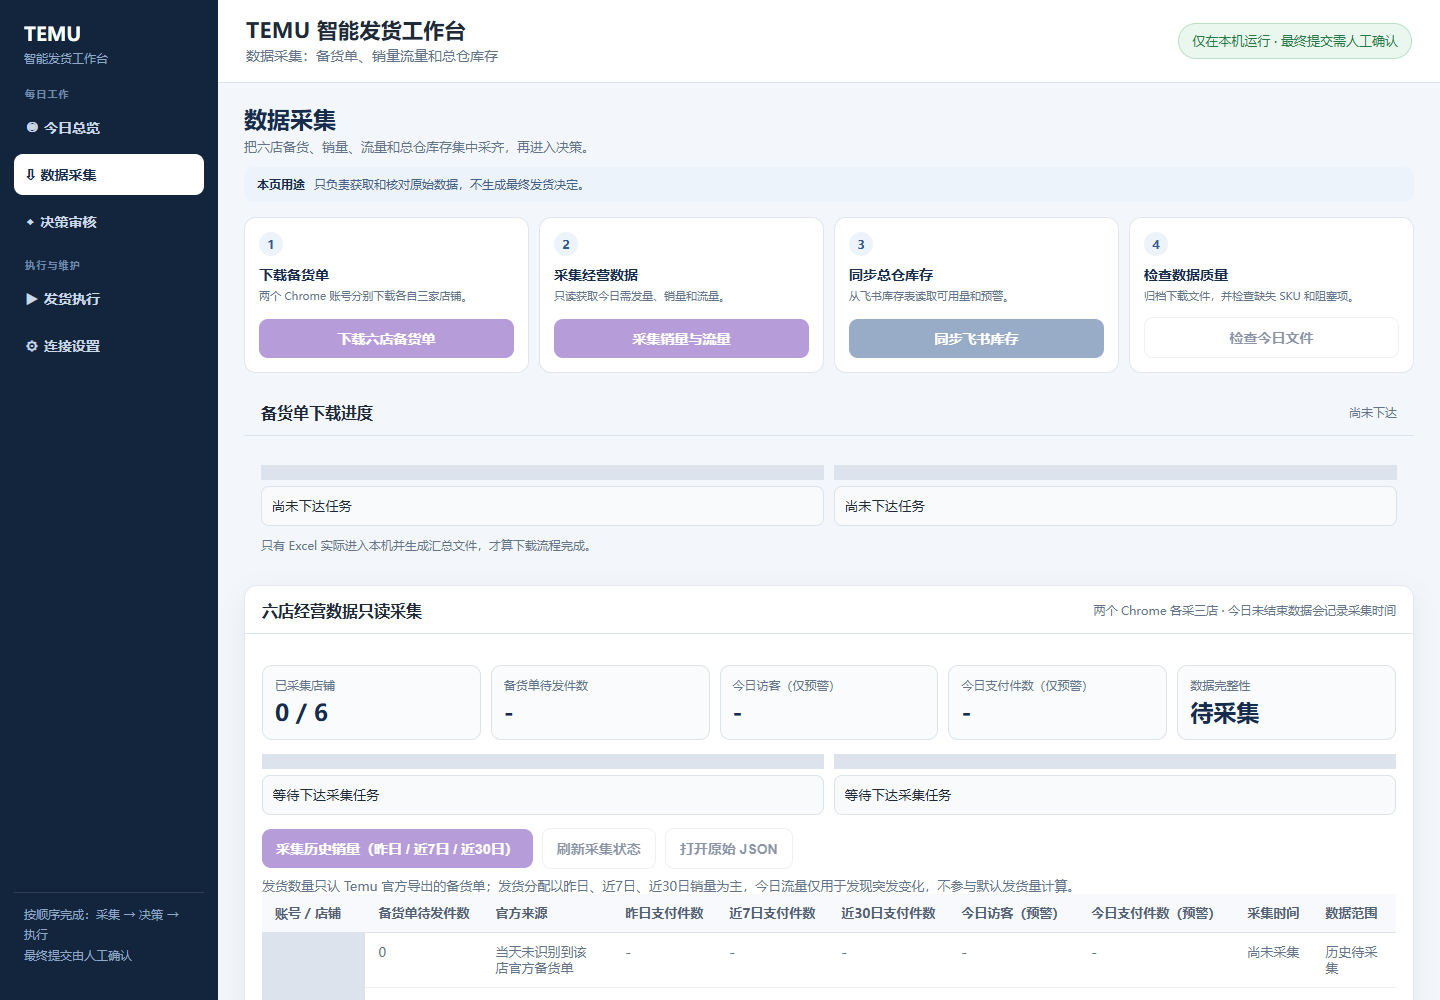The image size is (1440, 1000).
Task: Open the raw data via 打开原始 JSON
Action: (728, 849)
